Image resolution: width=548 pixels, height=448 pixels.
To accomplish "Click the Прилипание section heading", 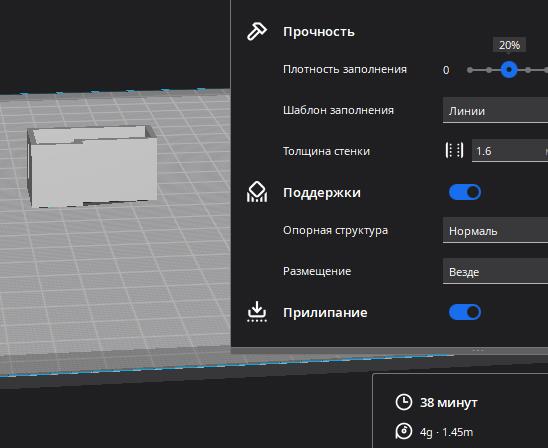I will (x=325, y=312).
